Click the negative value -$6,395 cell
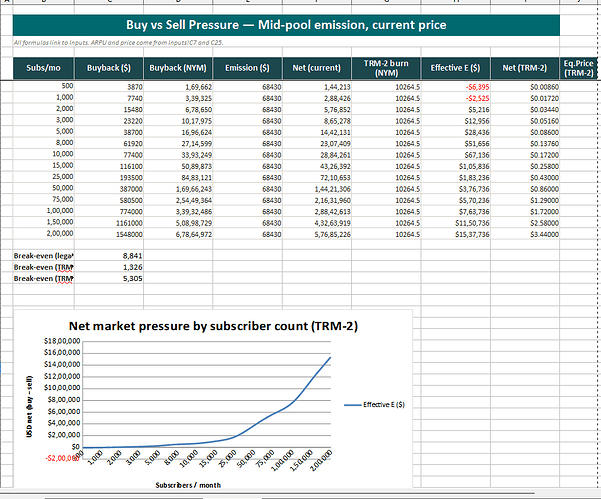 tap(455, 87)
